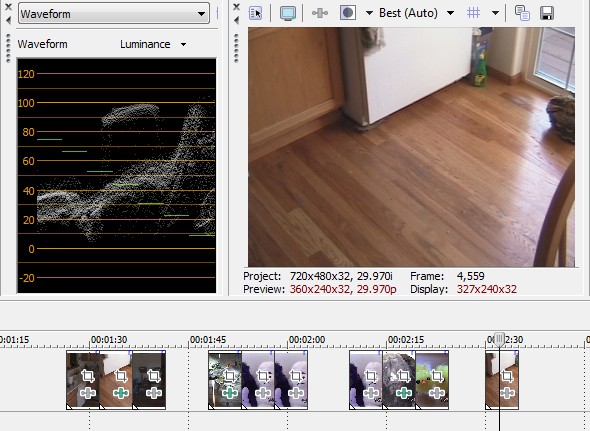Toggle Split Screen View icon
The height and width of the screenshot is (431, 590).
(x=348, y=13)
